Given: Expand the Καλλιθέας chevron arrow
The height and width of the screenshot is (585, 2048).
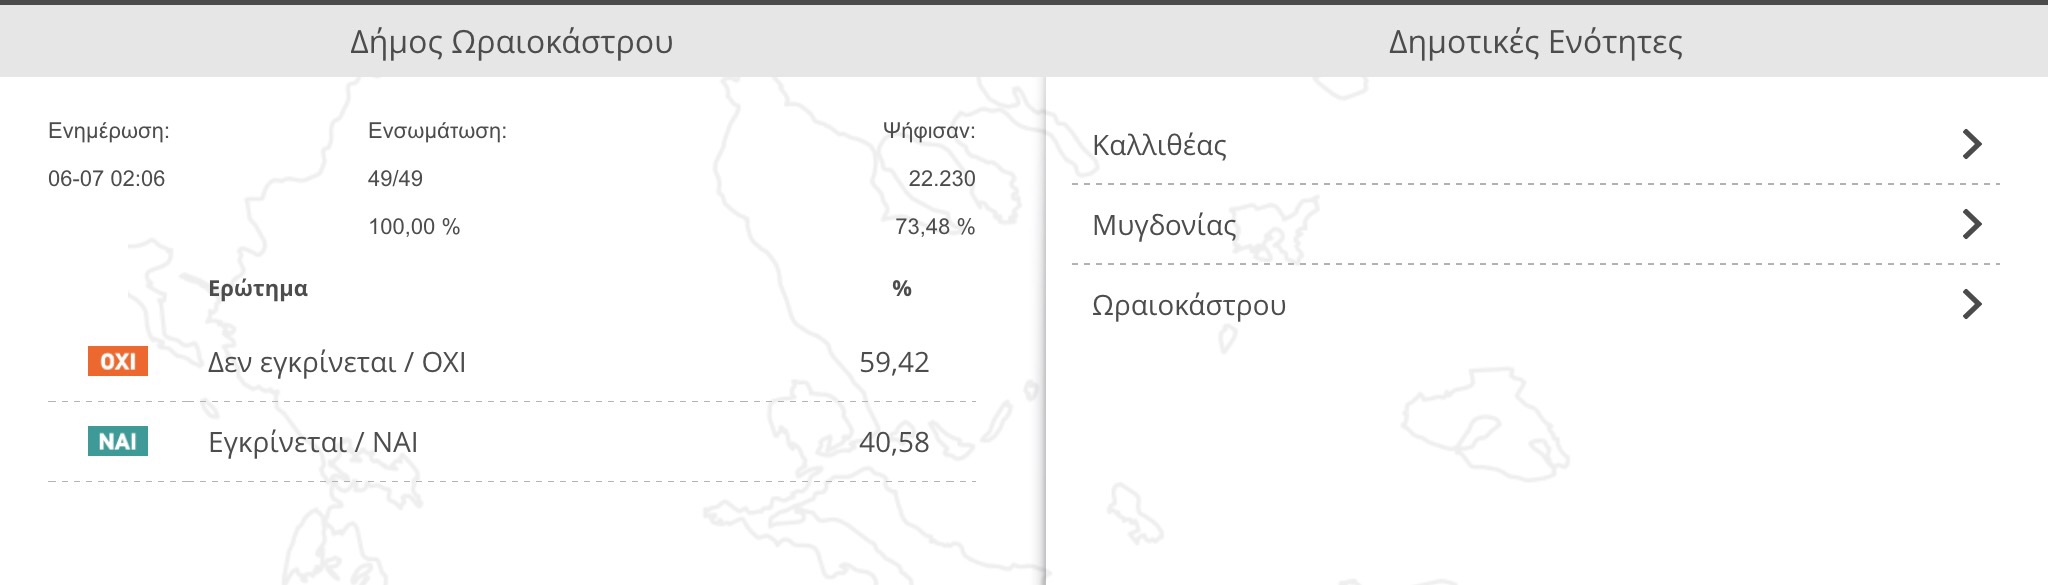Looking at the screenshot, I should [1972, 144].
